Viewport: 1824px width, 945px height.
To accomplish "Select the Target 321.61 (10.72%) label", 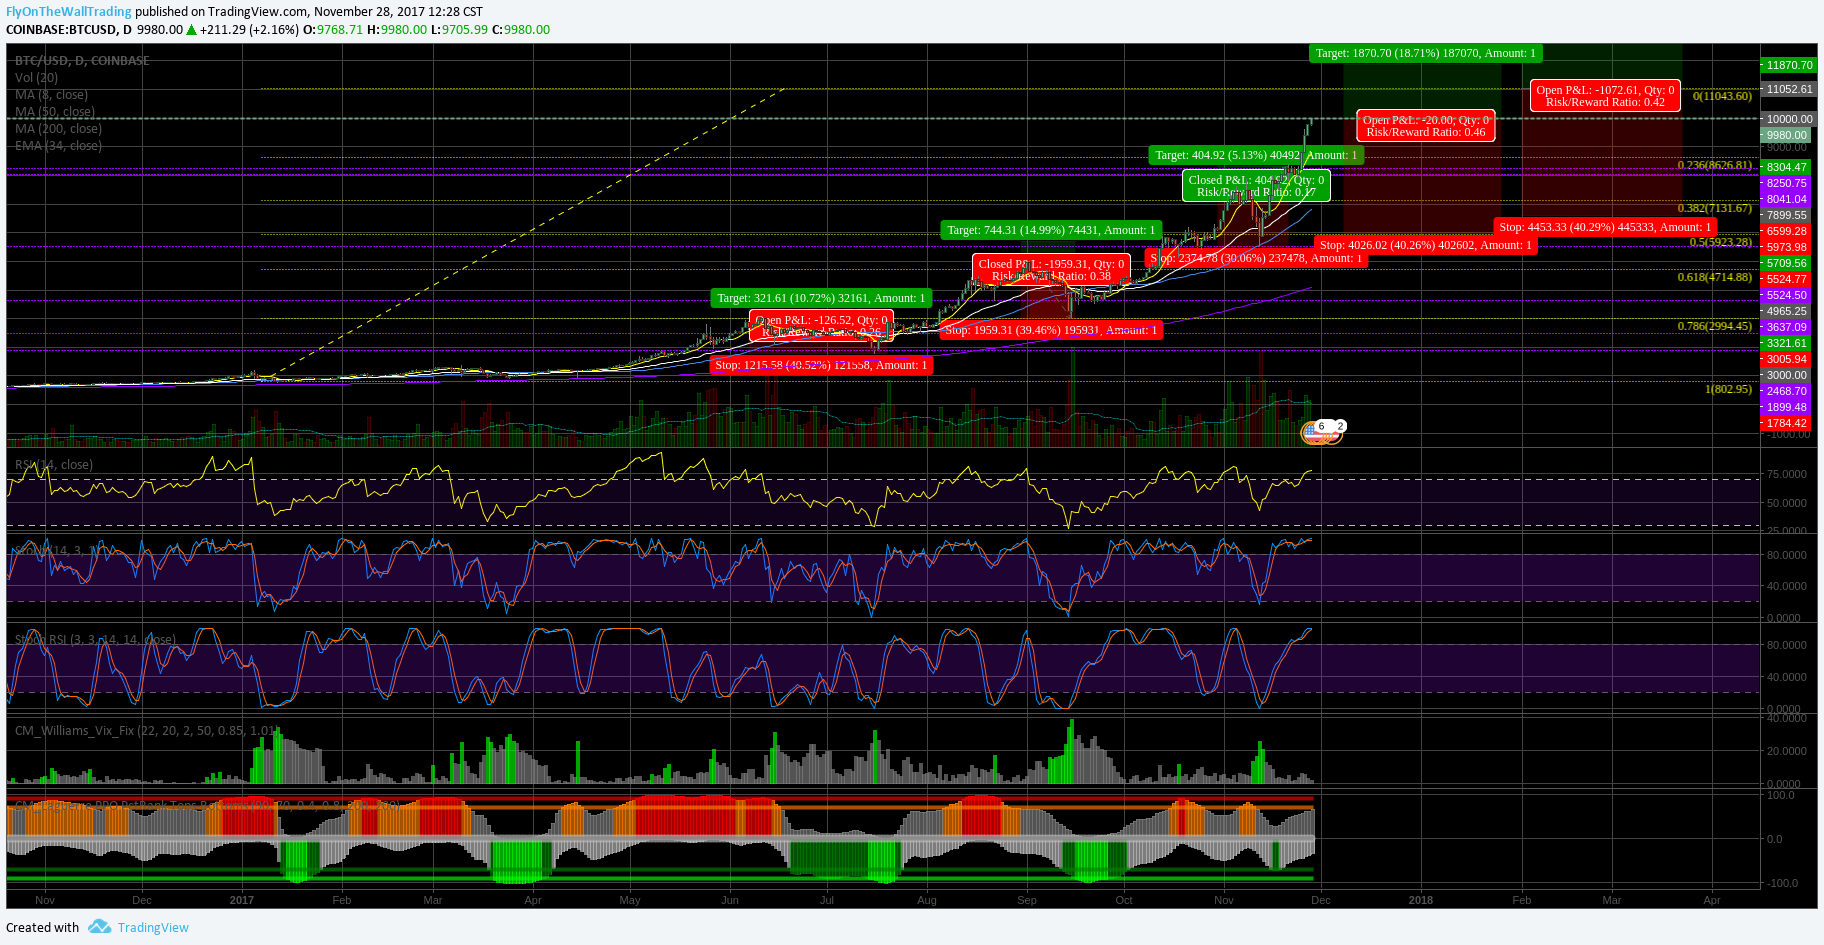I will coord(821,298).
